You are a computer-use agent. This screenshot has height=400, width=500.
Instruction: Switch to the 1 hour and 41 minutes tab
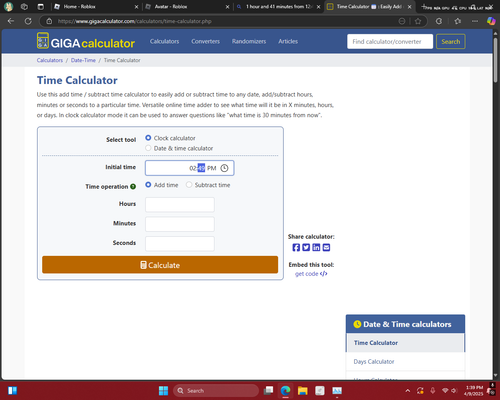click(278, 7)
